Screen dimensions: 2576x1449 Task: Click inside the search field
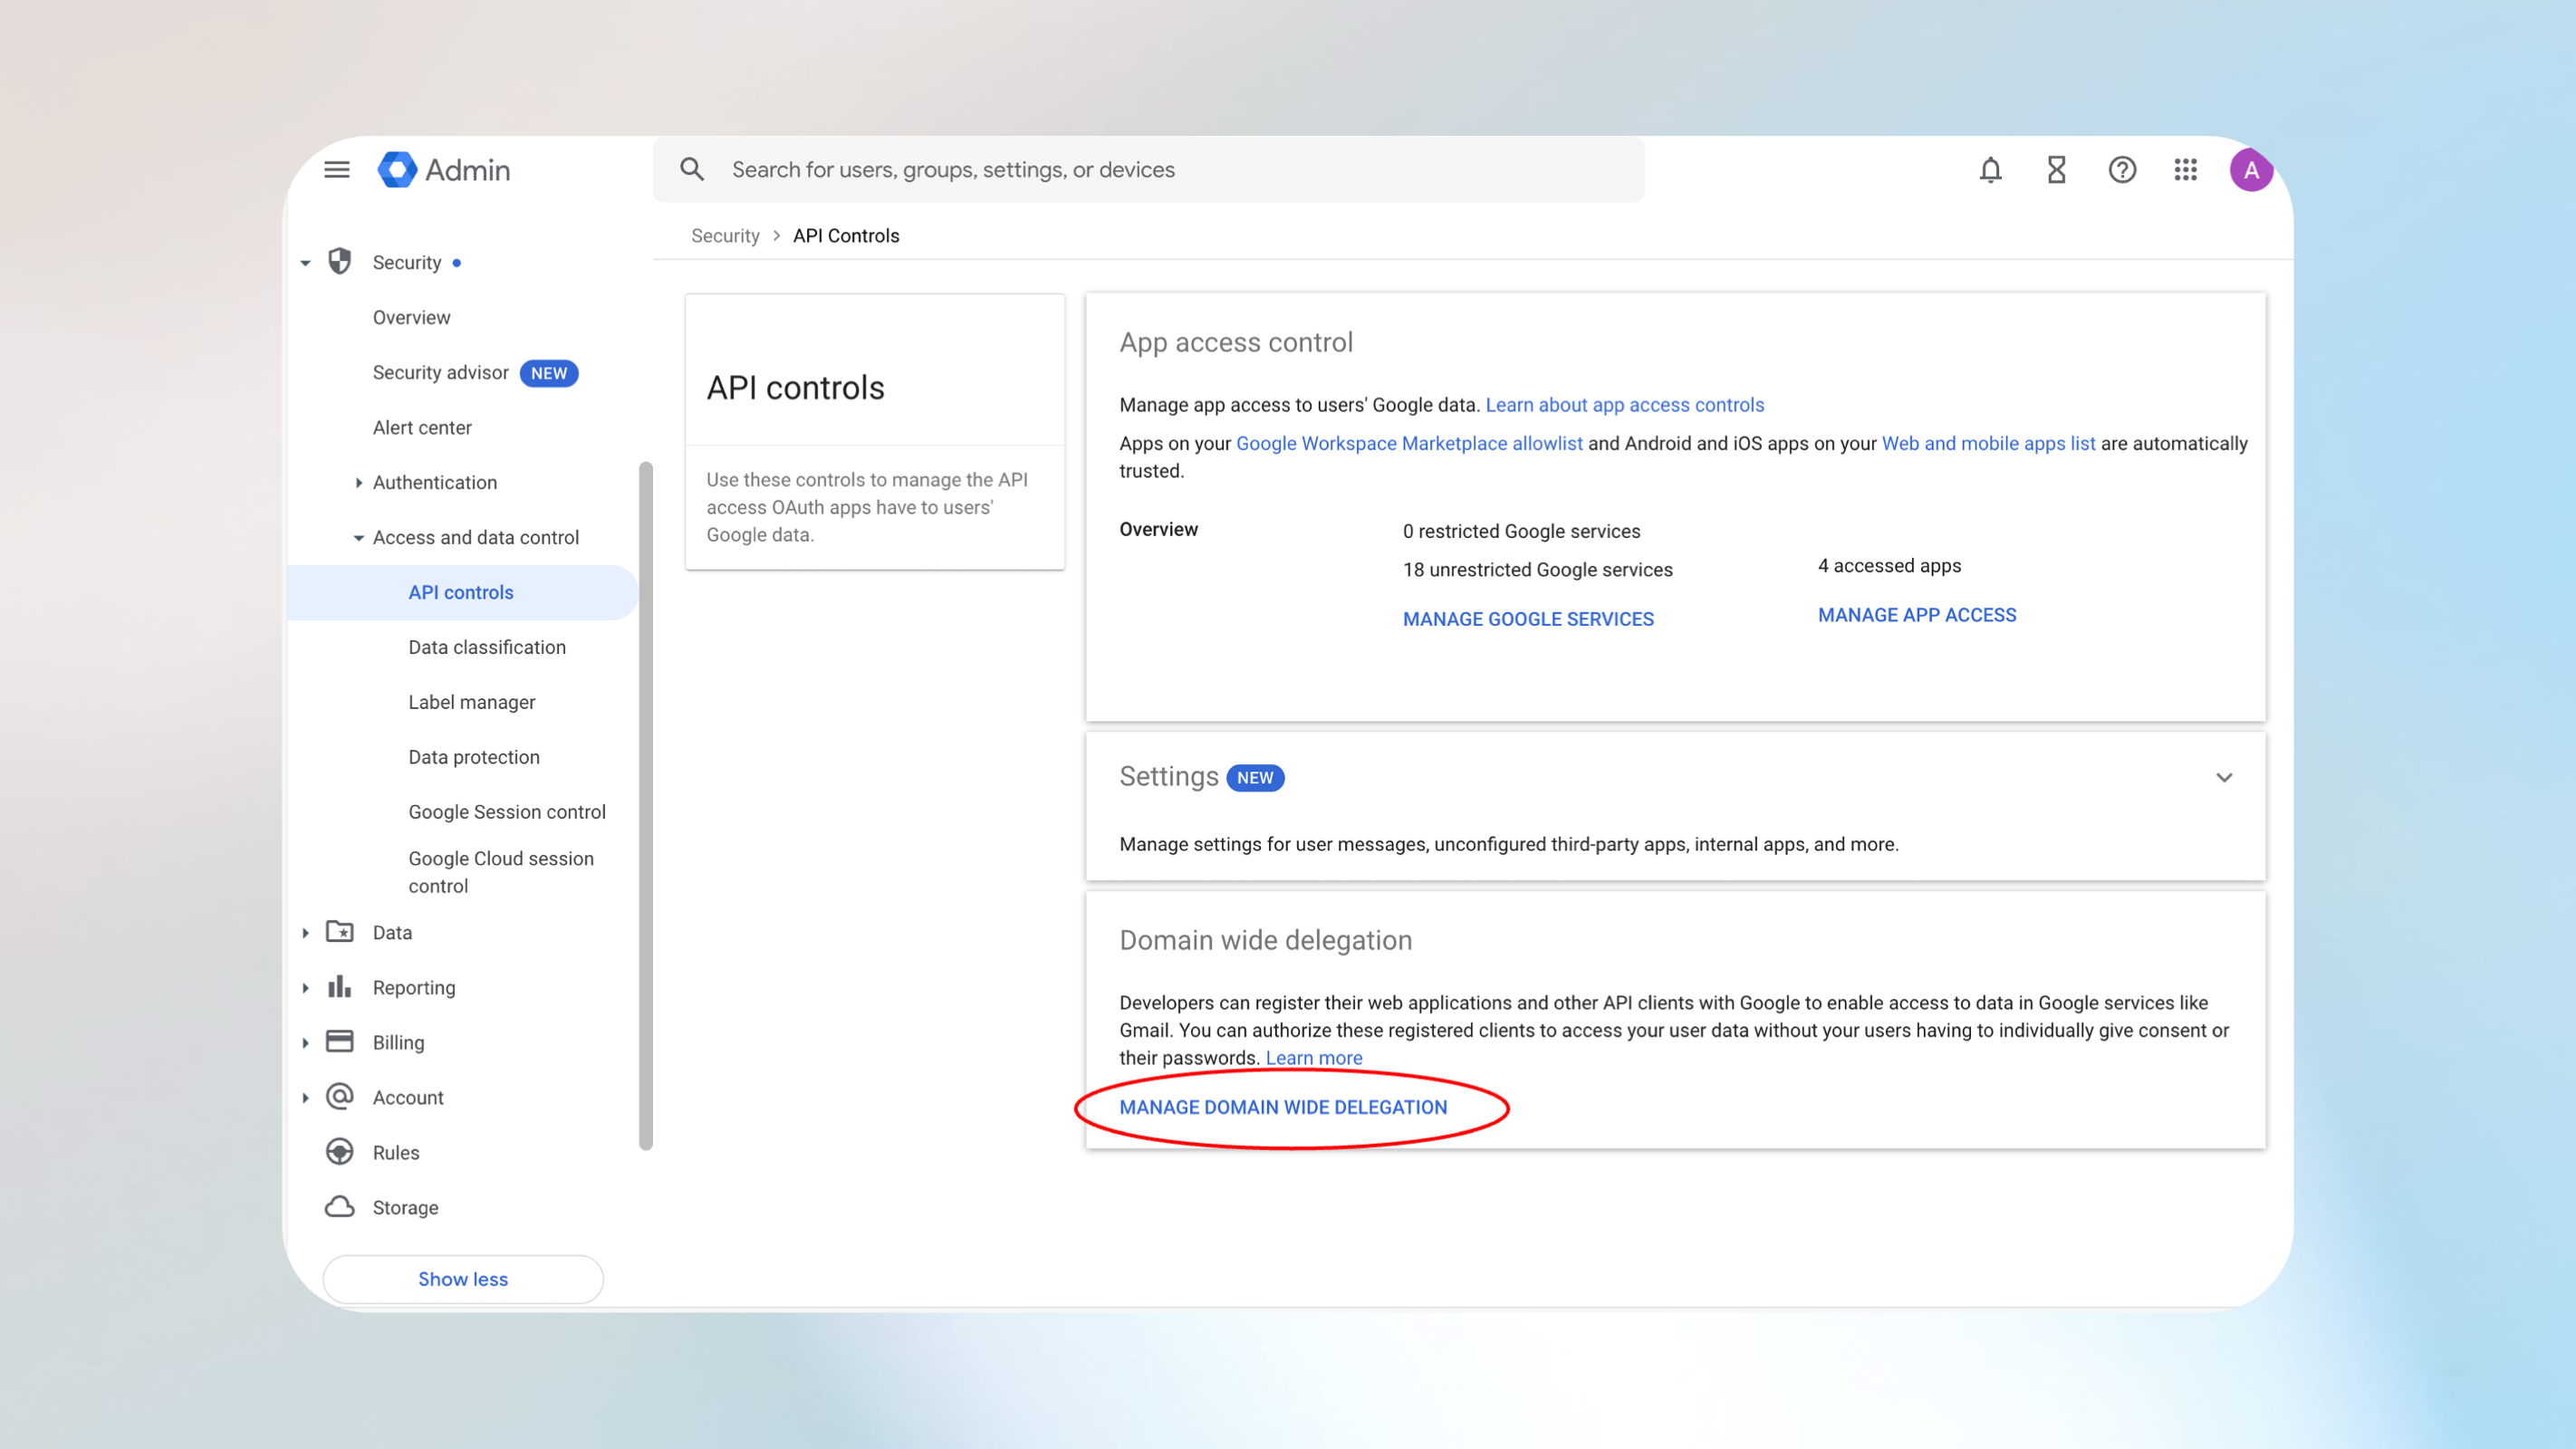click(1000, 169)
